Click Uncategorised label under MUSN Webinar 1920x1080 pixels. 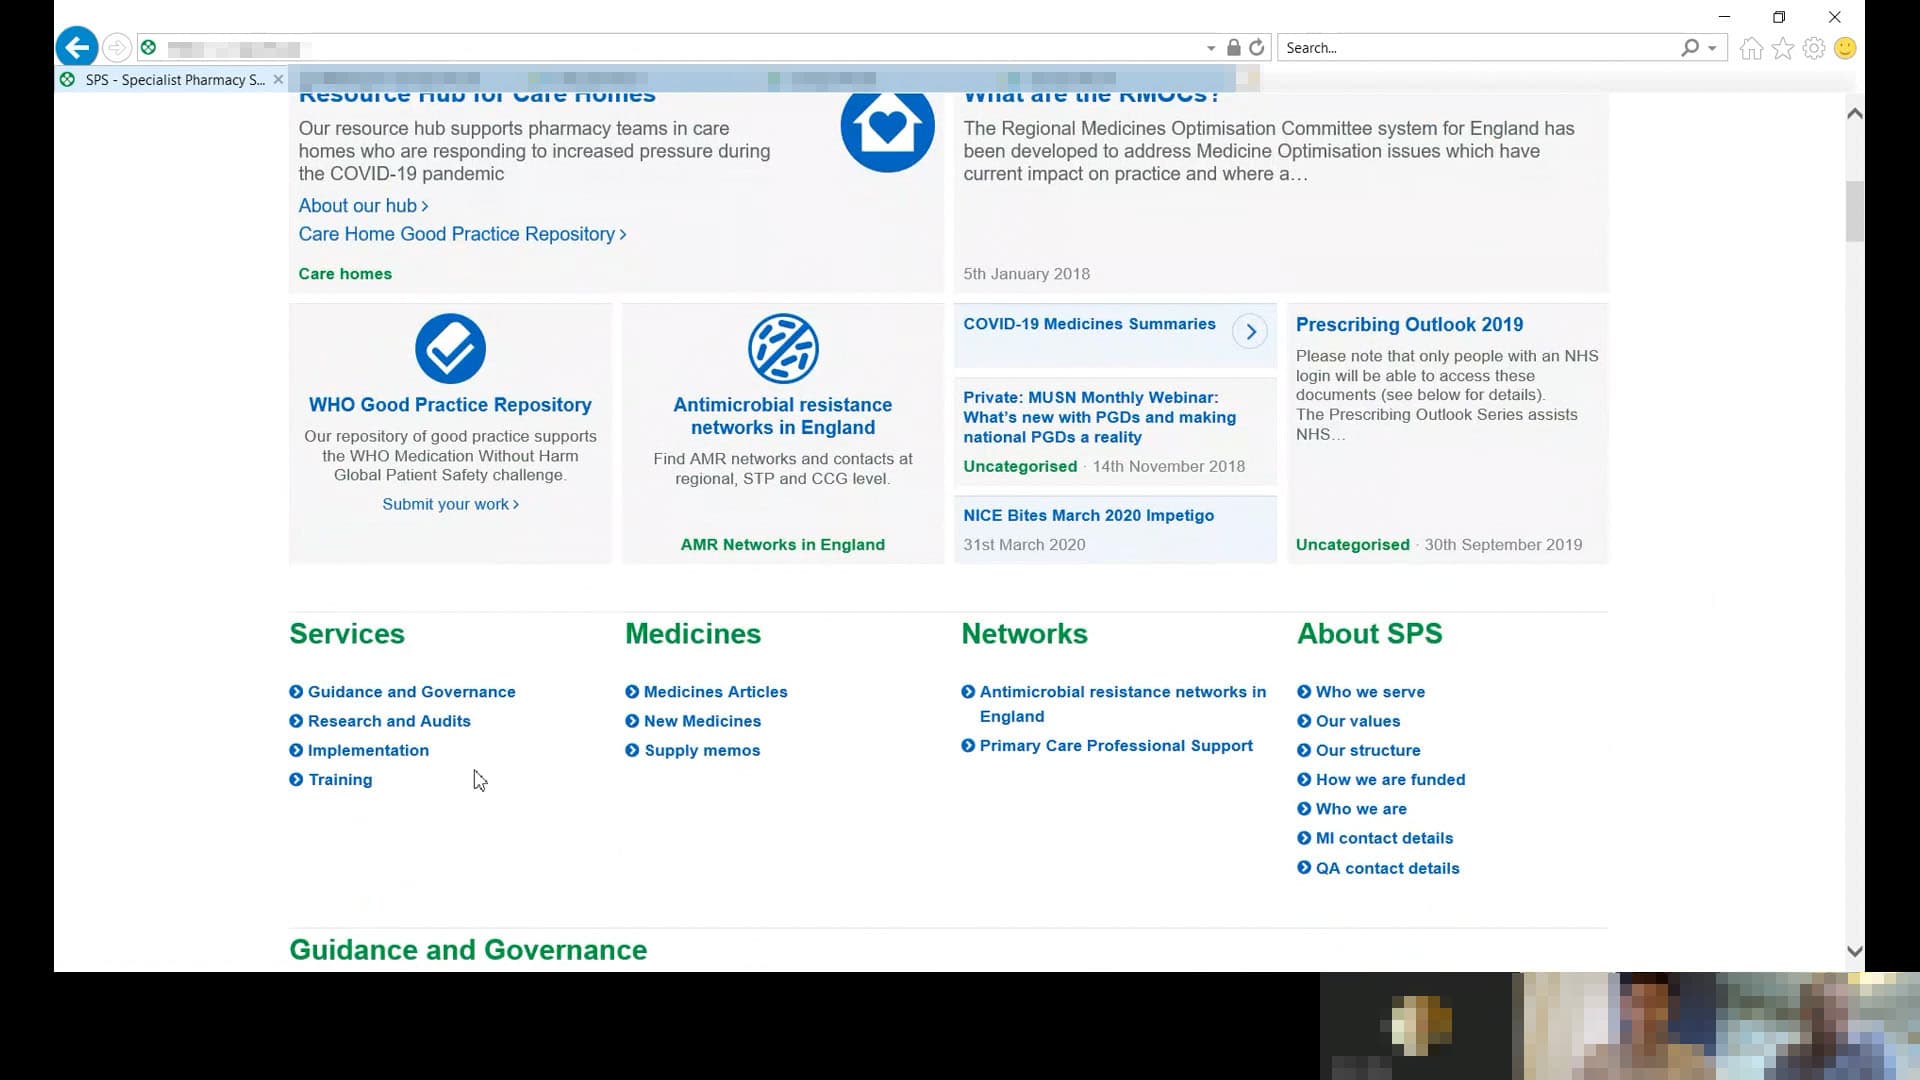pos(1020,466)
